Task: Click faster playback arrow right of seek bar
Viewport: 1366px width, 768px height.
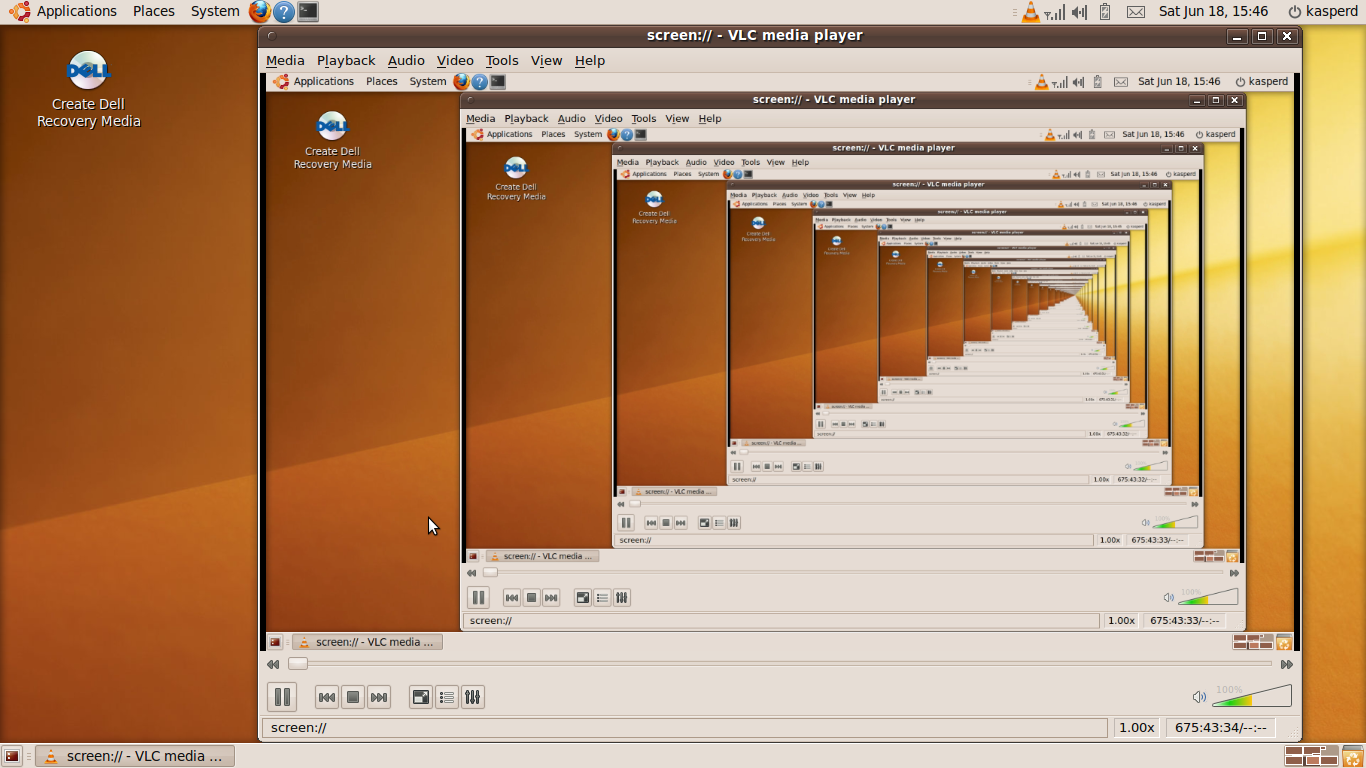Action: pyautogui.click(x=1287, y=664)
